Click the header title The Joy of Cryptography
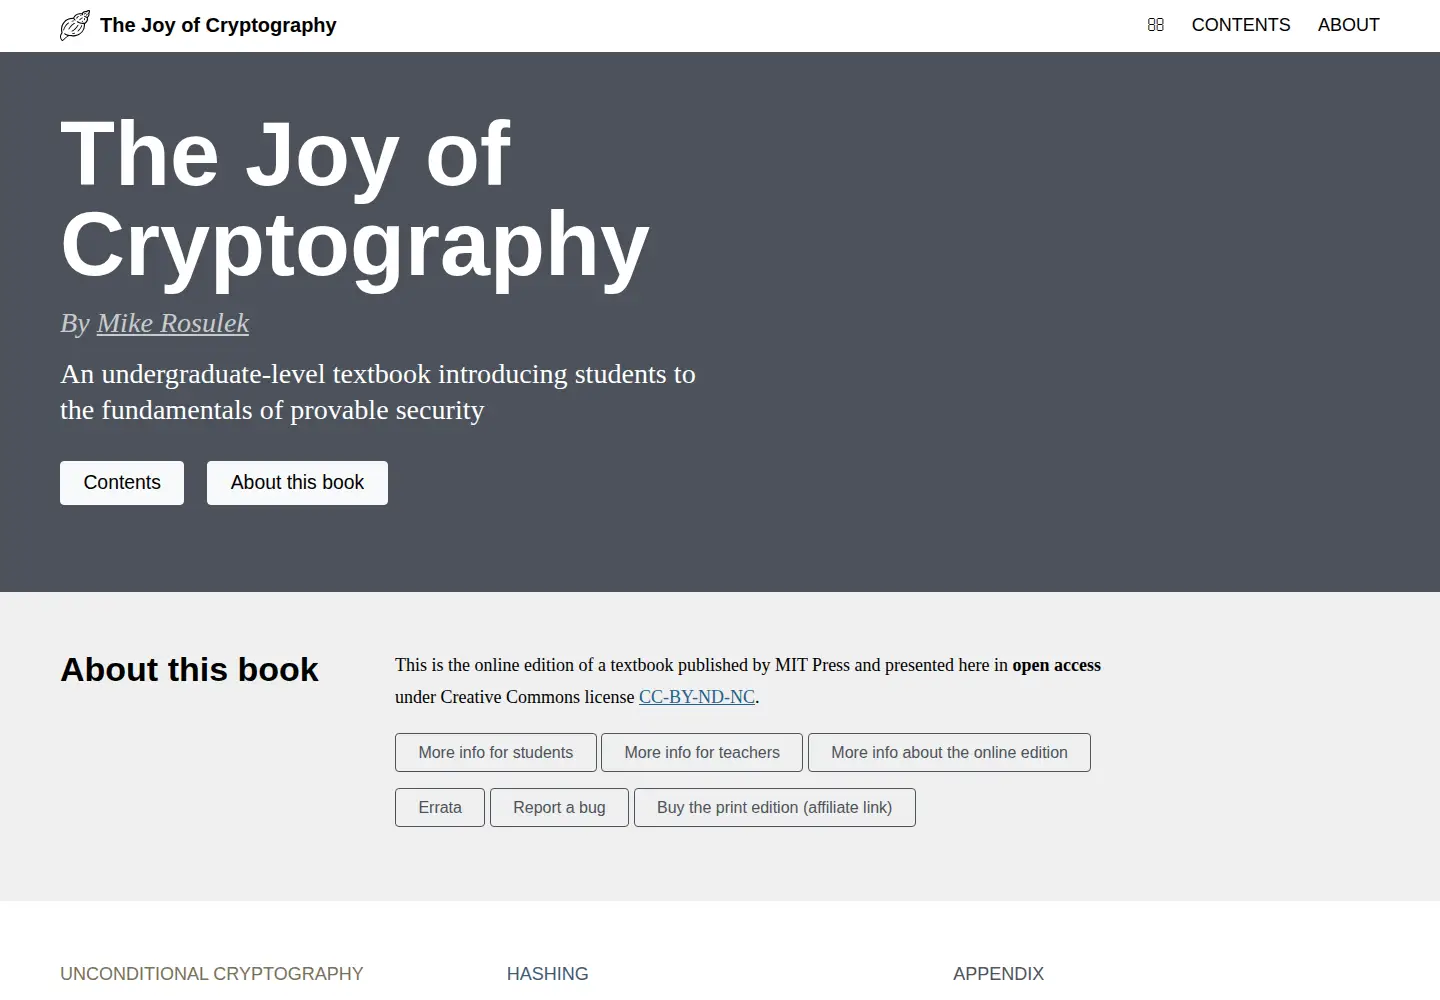Screen dimensions: 1440x1000 click(x=218, y=25)
